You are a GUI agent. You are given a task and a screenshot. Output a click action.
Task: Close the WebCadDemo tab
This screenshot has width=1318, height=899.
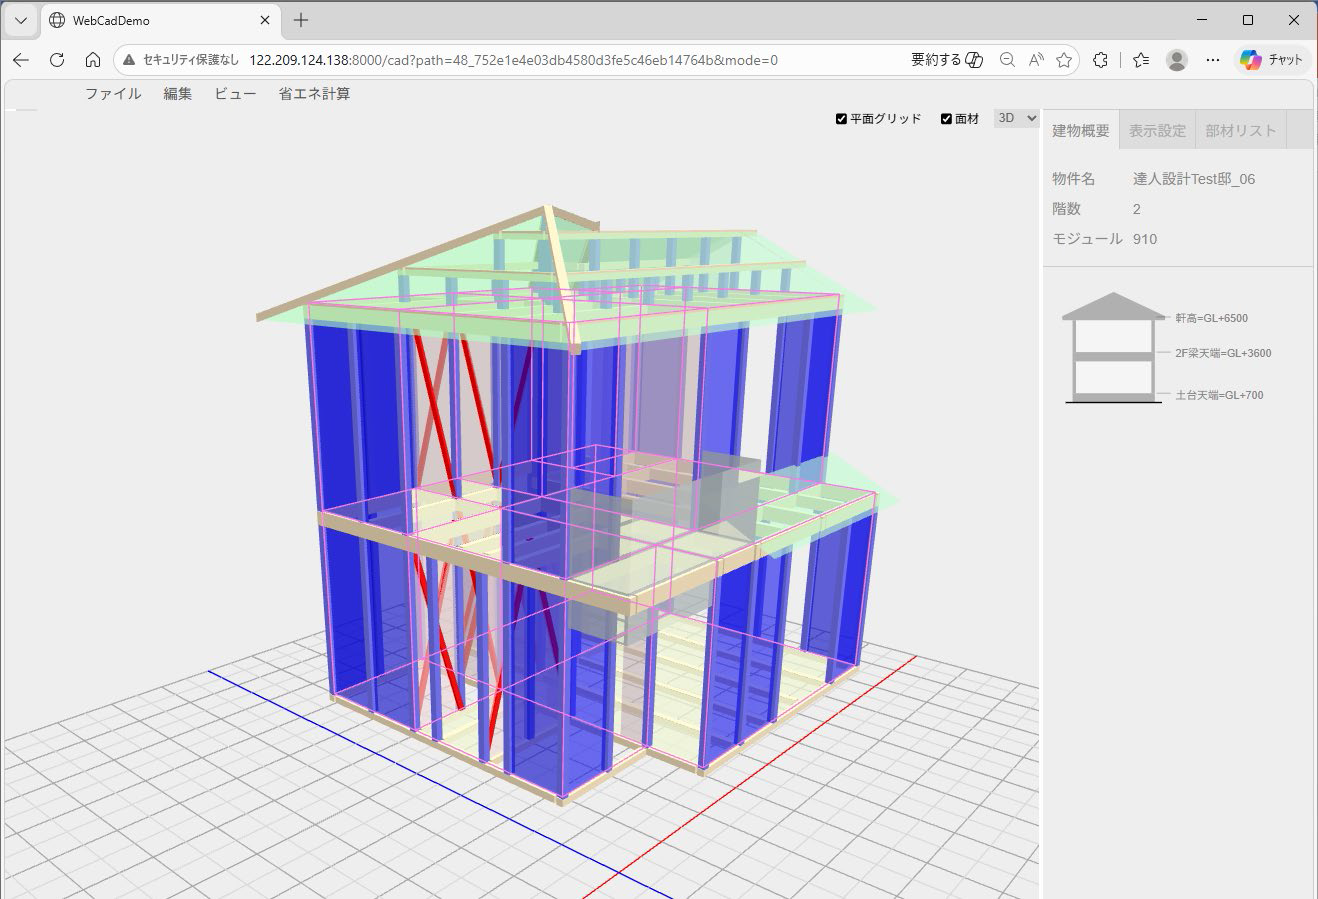(x=265, y=20)
